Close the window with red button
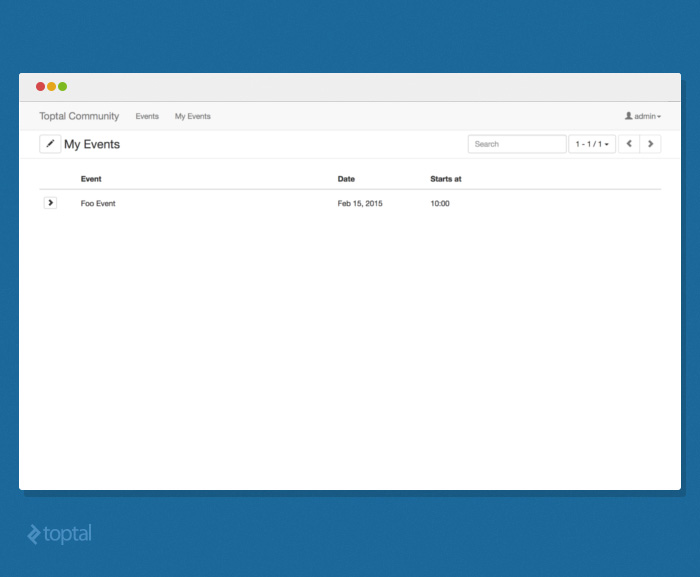The width and height of the screenshot is (700, 577). click(41, 87)
